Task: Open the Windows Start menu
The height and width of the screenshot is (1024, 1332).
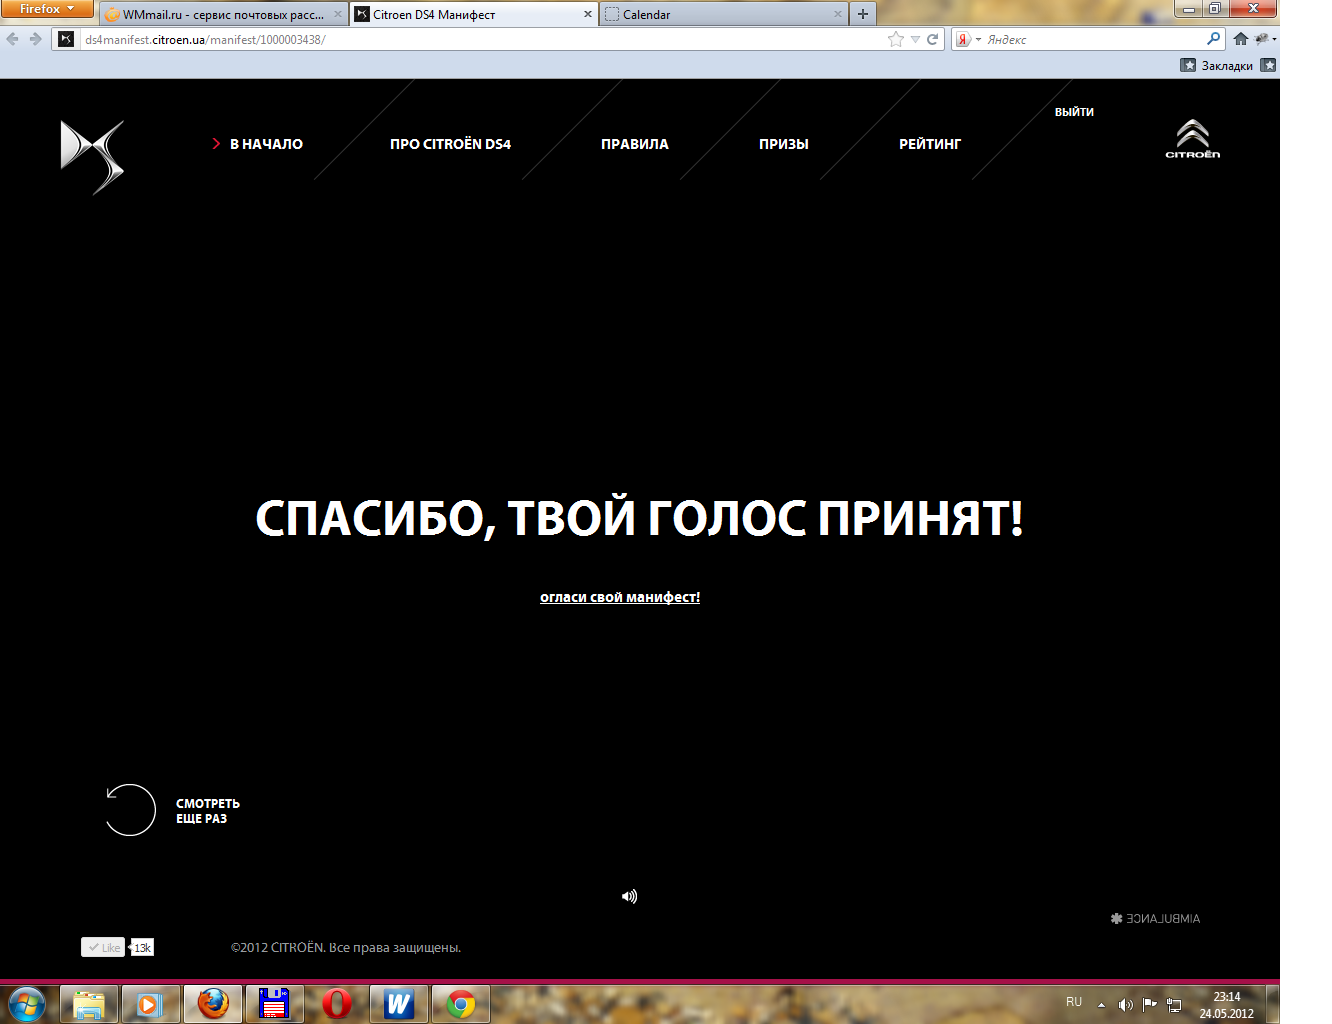Action: tap(27, 1004)
